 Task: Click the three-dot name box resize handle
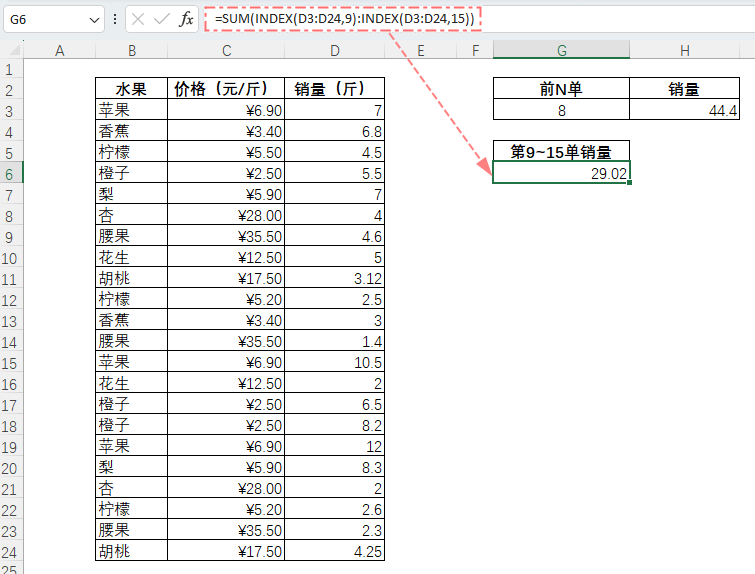coord(115,19)
